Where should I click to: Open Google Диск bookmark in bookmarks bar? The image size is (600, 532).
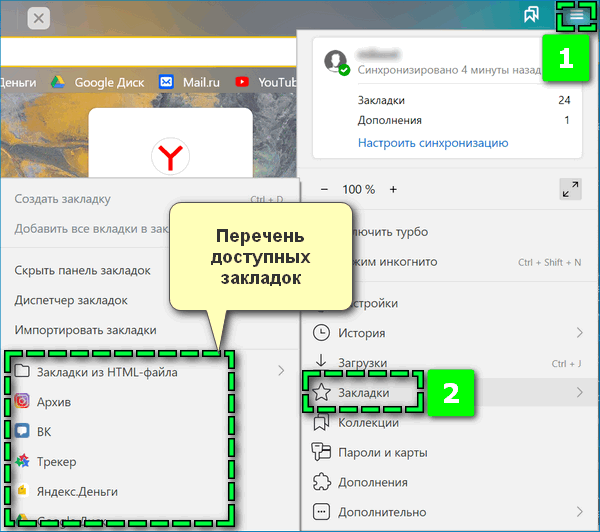pyautogui.click(x=98, y=82)
